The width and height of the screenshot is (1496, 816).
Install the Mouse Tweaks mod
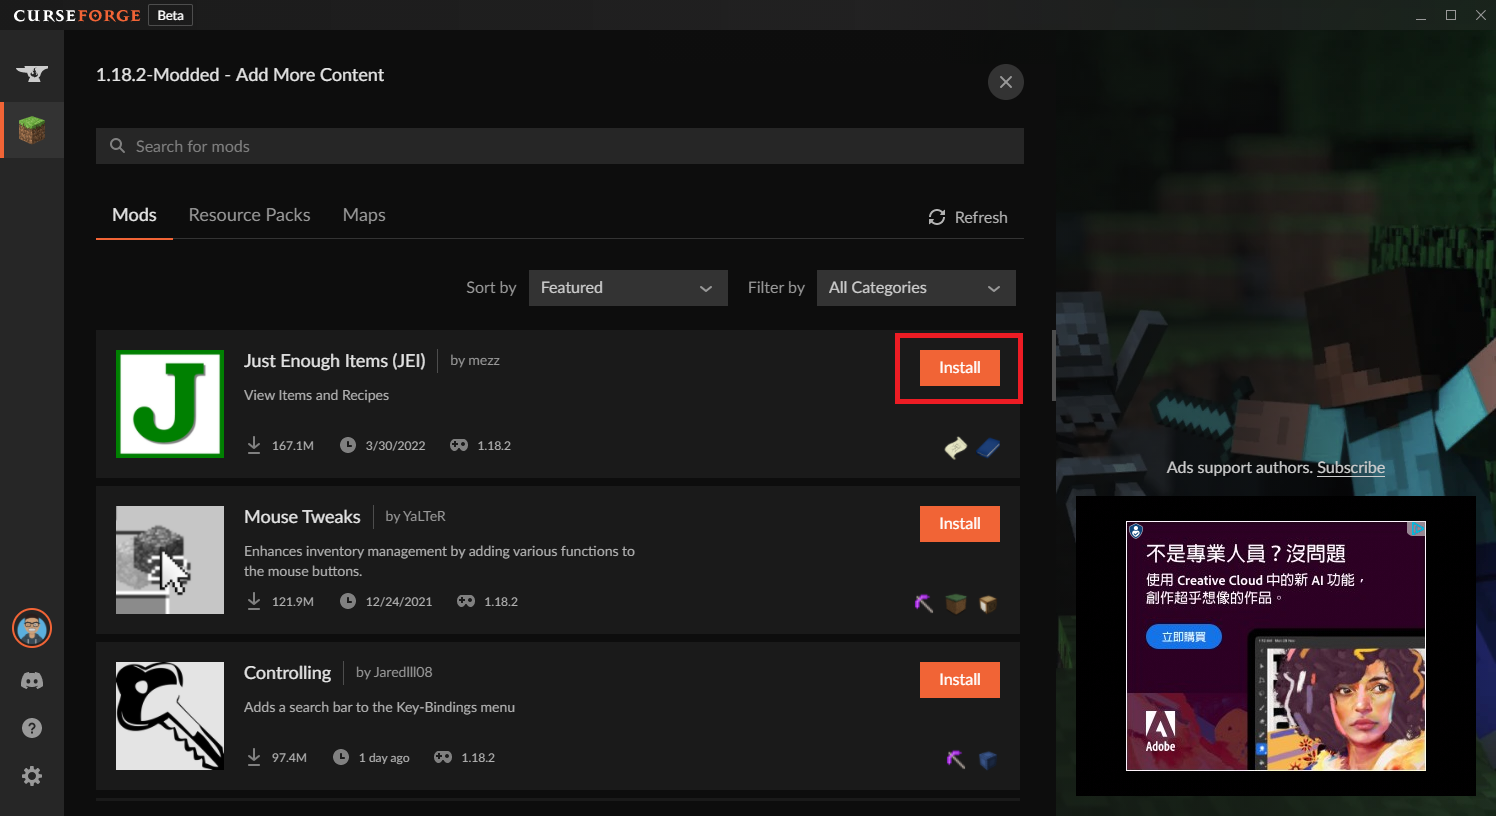click(959, 524)
